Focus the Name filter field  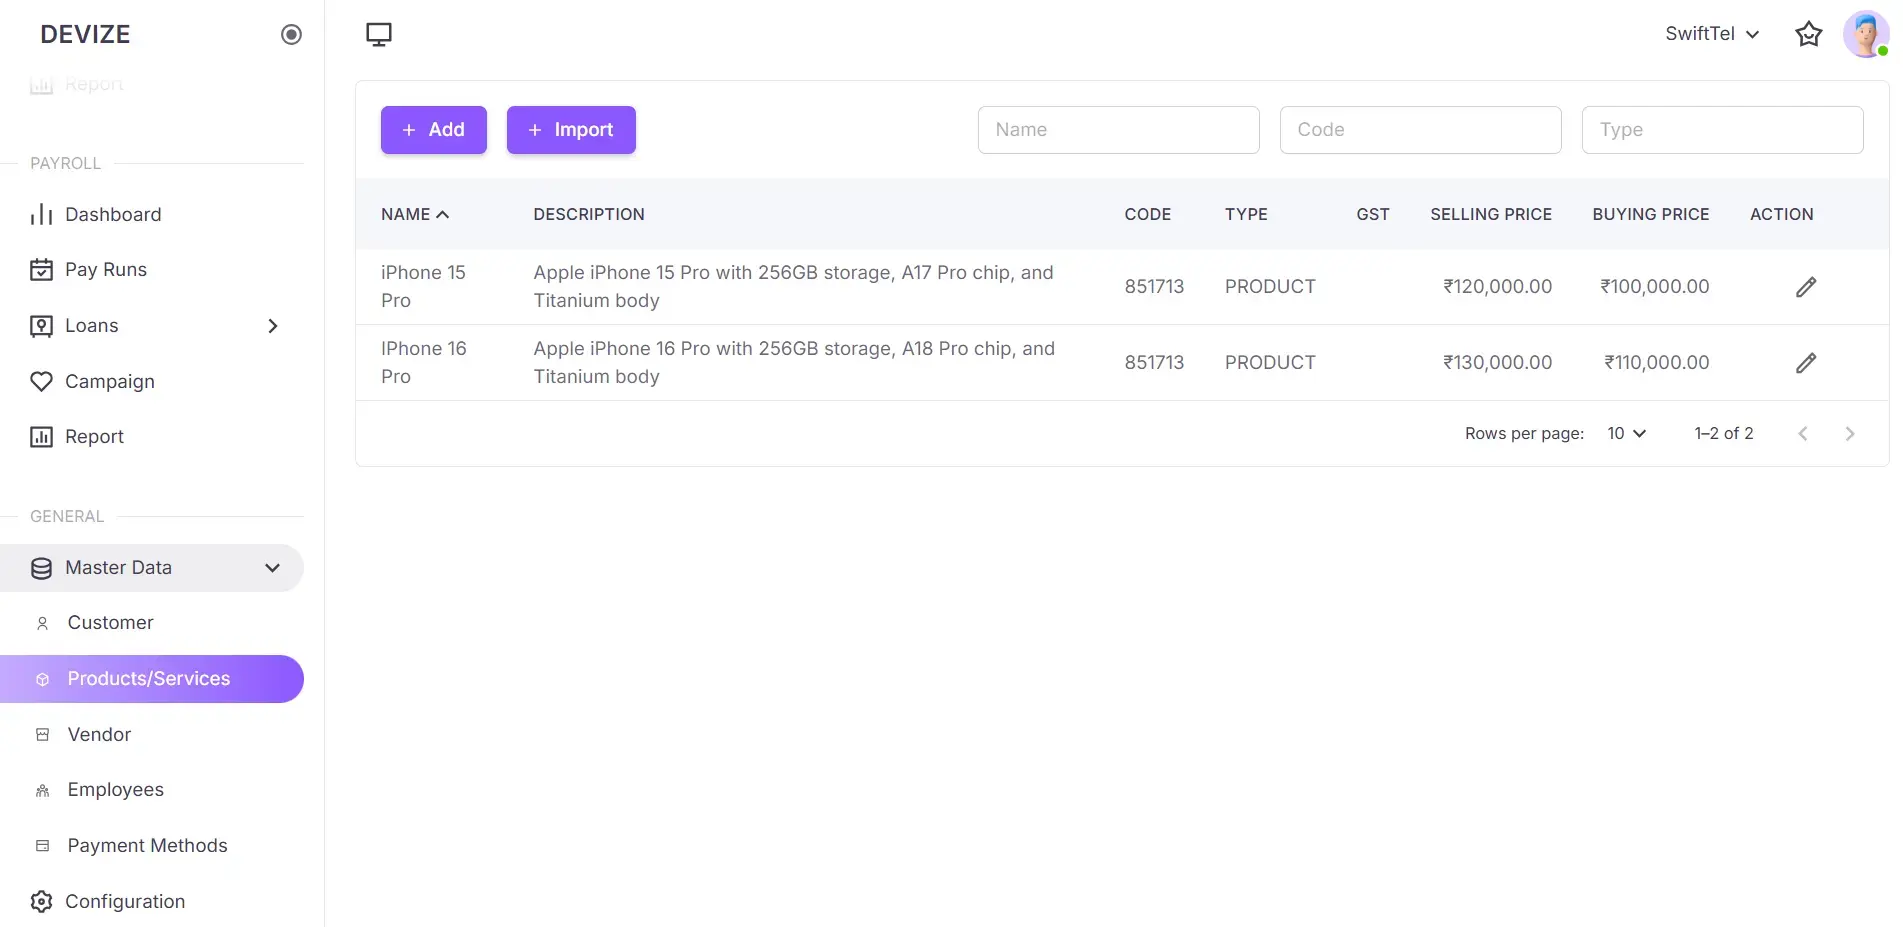point(1118,130)
